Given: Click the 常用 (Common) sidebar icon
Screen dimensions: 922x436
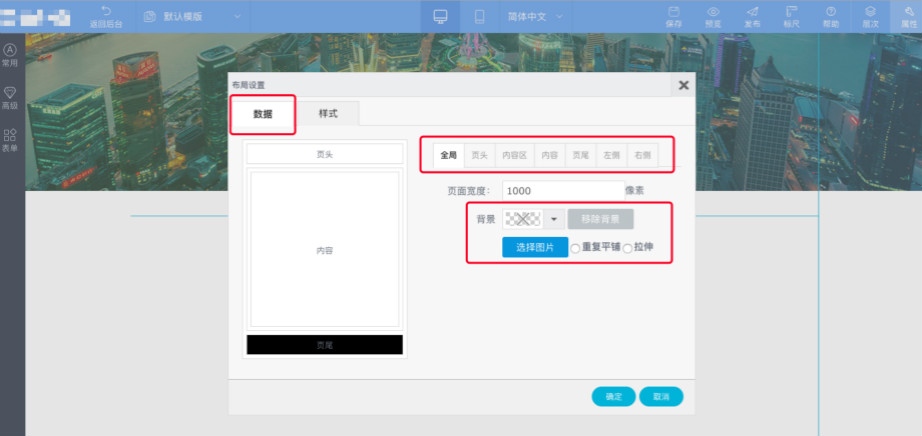Looking at the screenshot, I should click(x=10, y=54).
